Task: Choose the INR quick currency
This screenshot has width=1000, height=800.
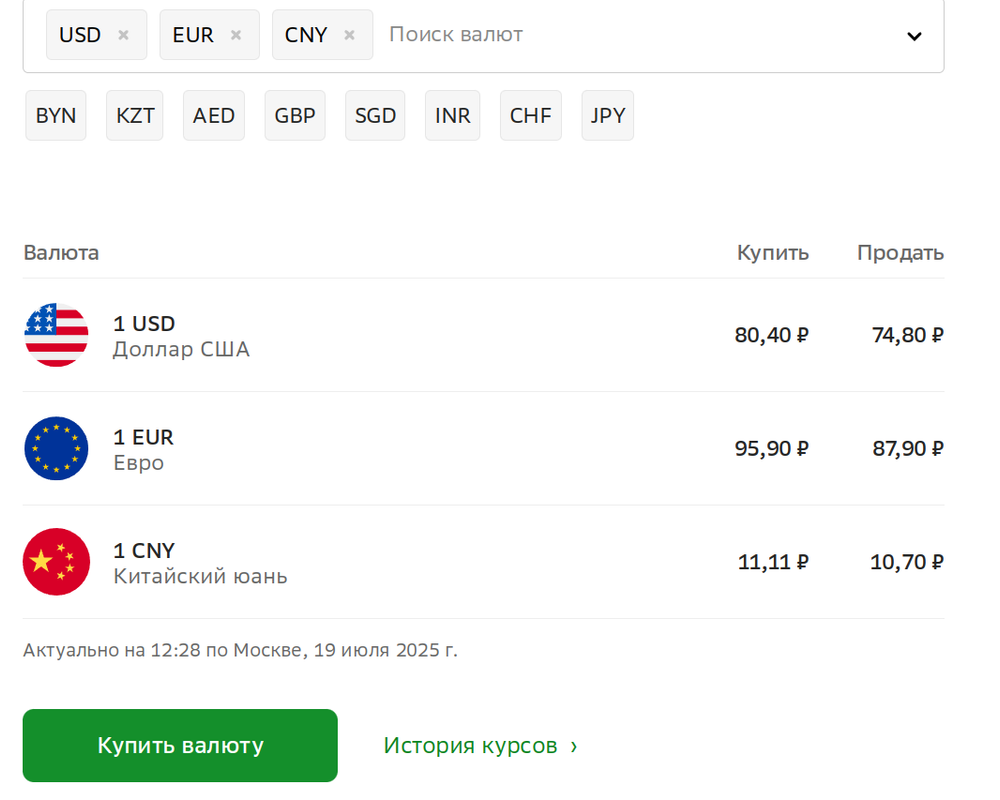Action: tap(452, 115)
